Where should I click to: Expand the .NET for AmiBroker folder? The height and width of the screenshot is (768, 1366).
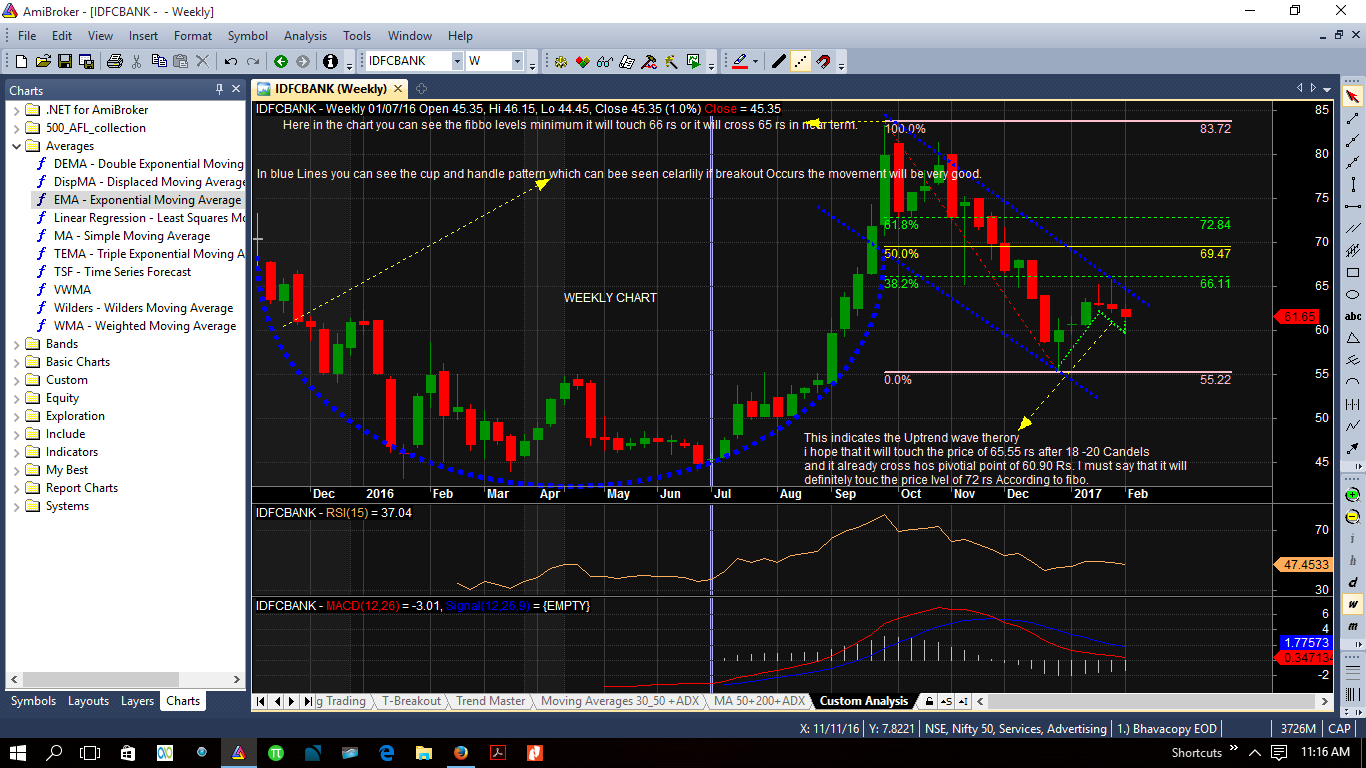(16, 110)
